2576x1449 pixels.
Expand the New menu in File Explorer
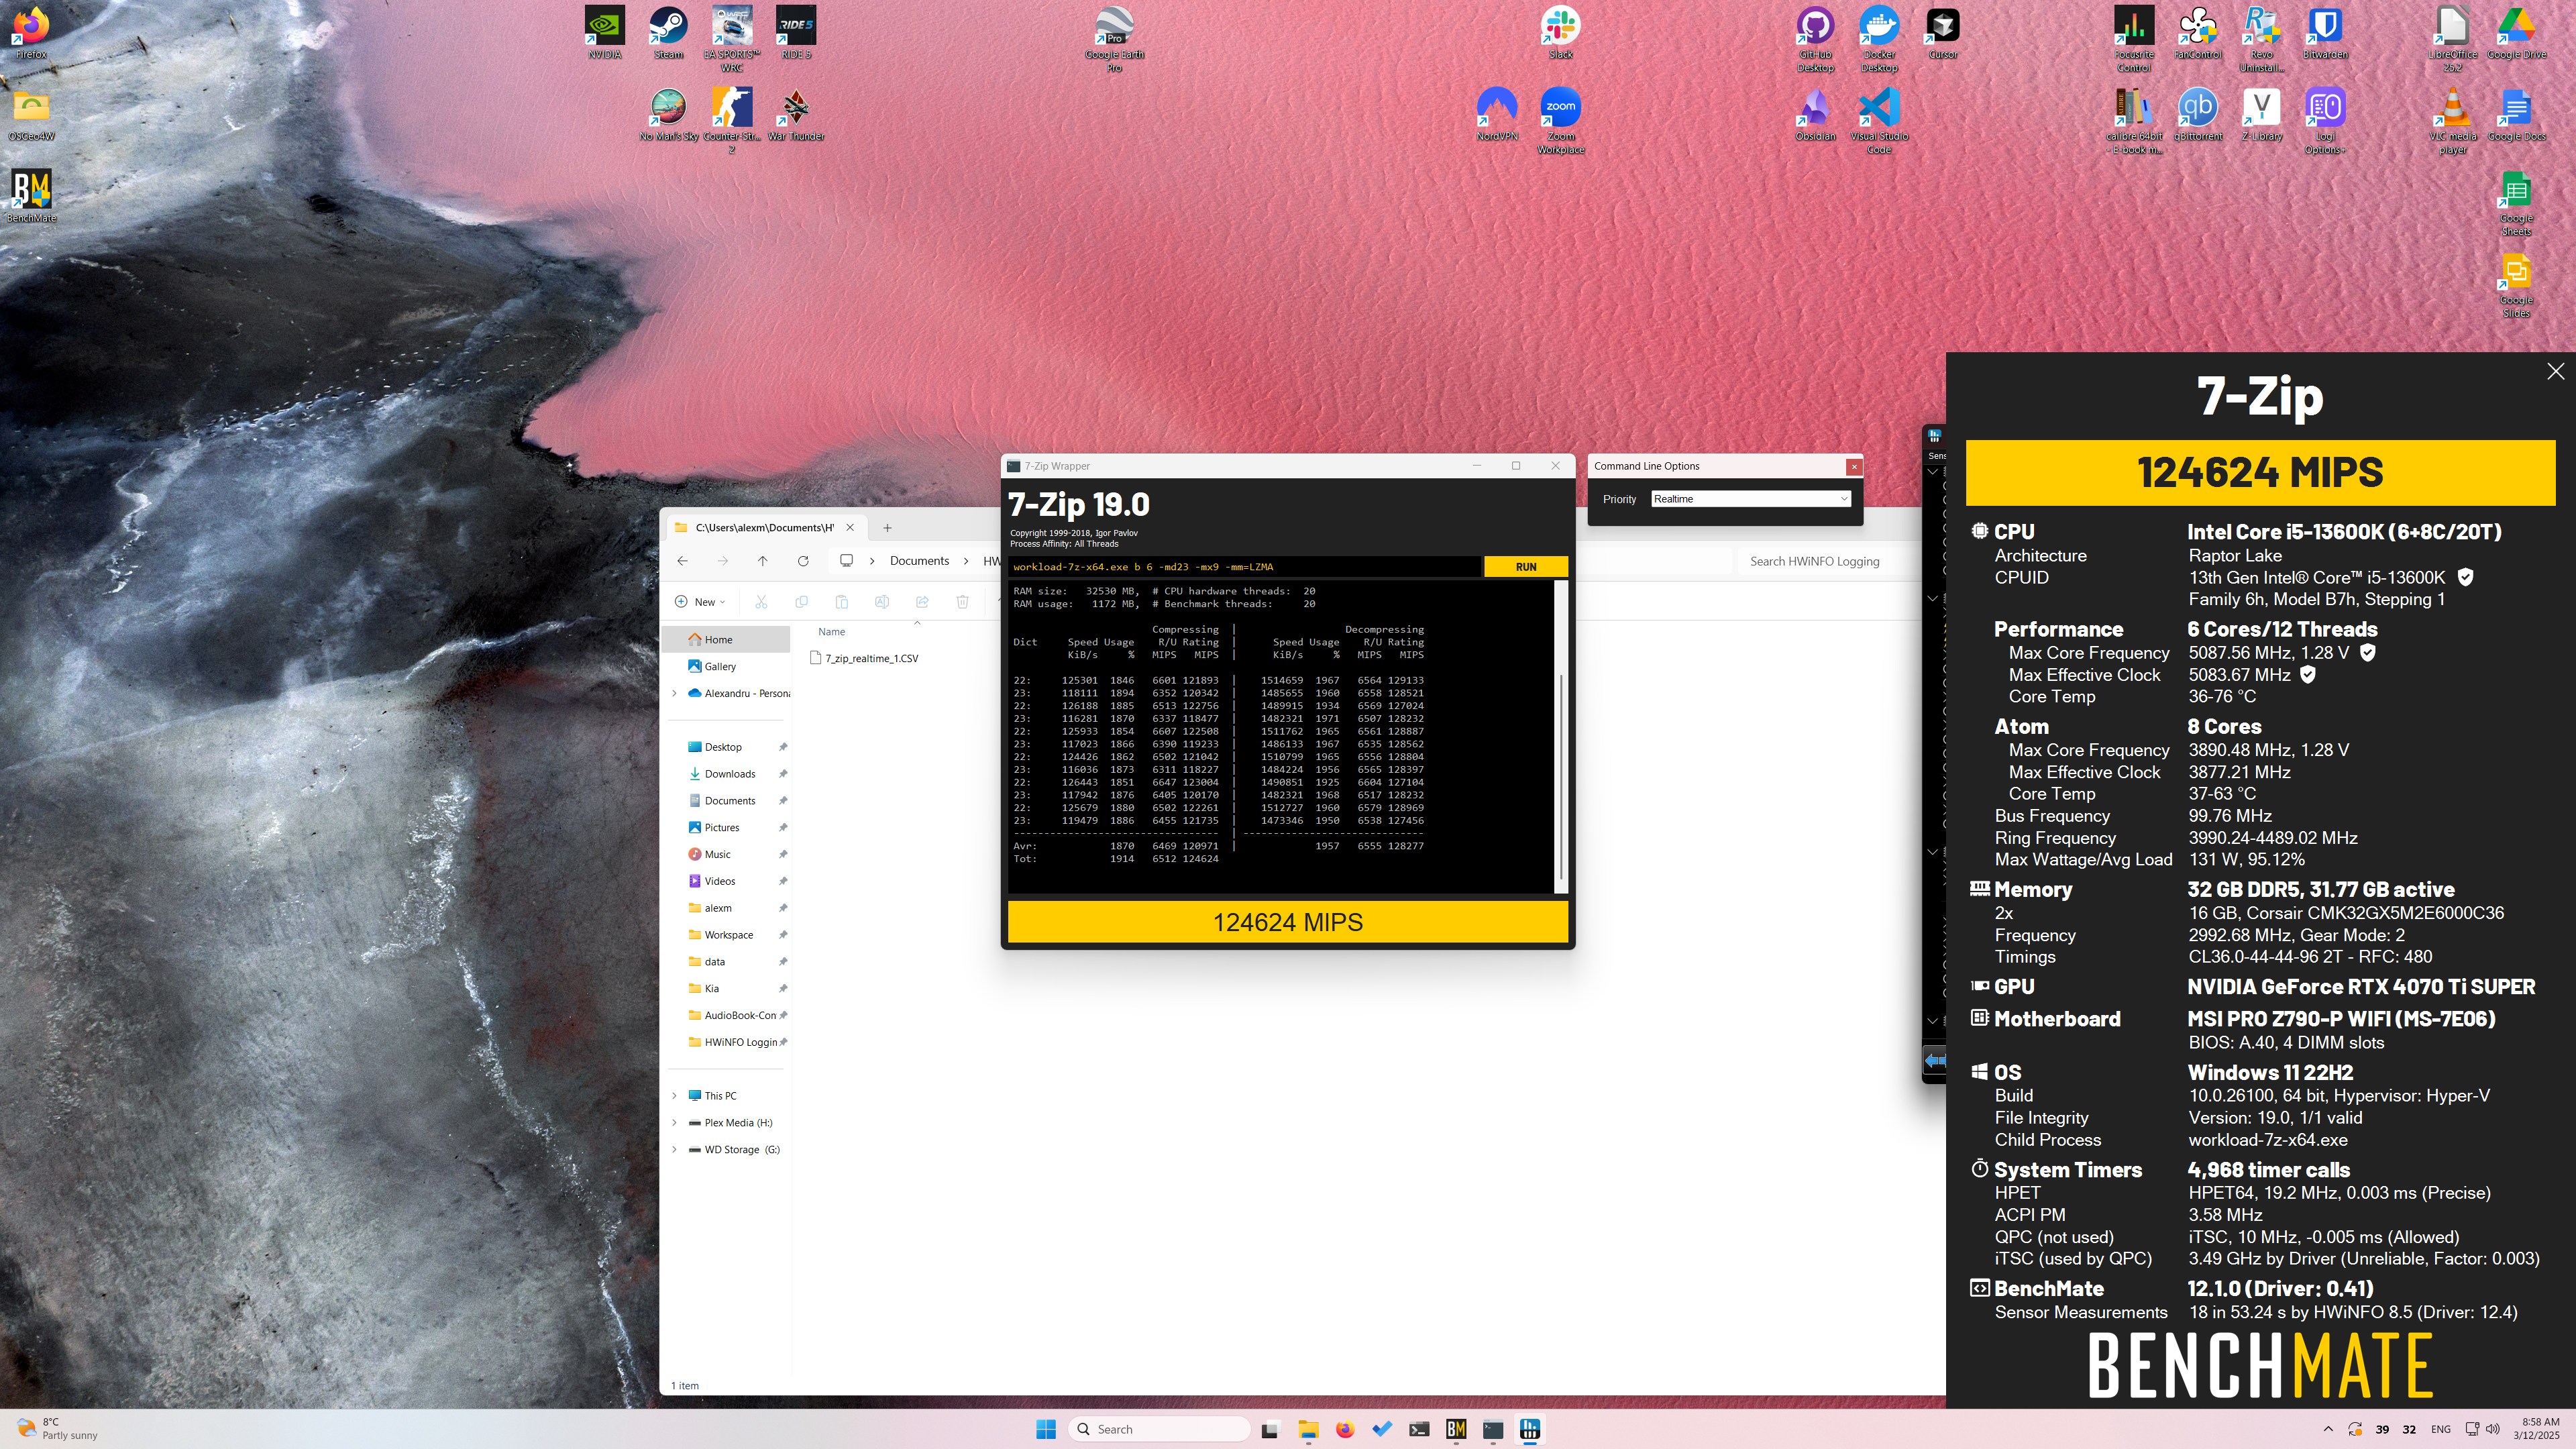[x=700, y=602]
